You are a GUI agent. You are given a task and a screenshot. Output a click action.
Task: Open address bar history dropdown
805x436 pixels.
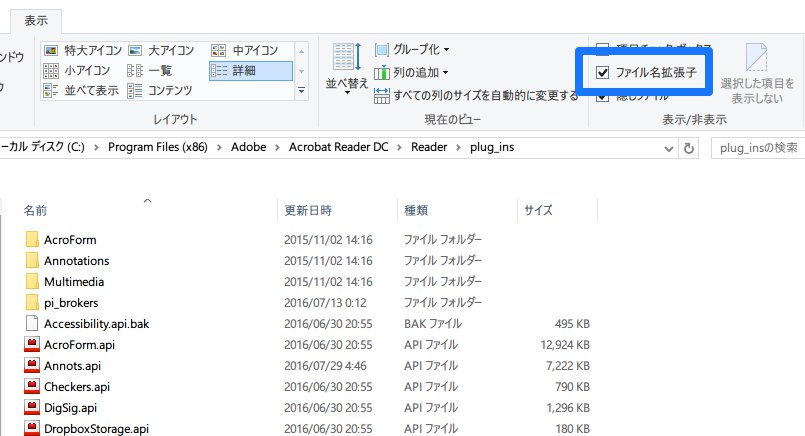tap(668, 149)
